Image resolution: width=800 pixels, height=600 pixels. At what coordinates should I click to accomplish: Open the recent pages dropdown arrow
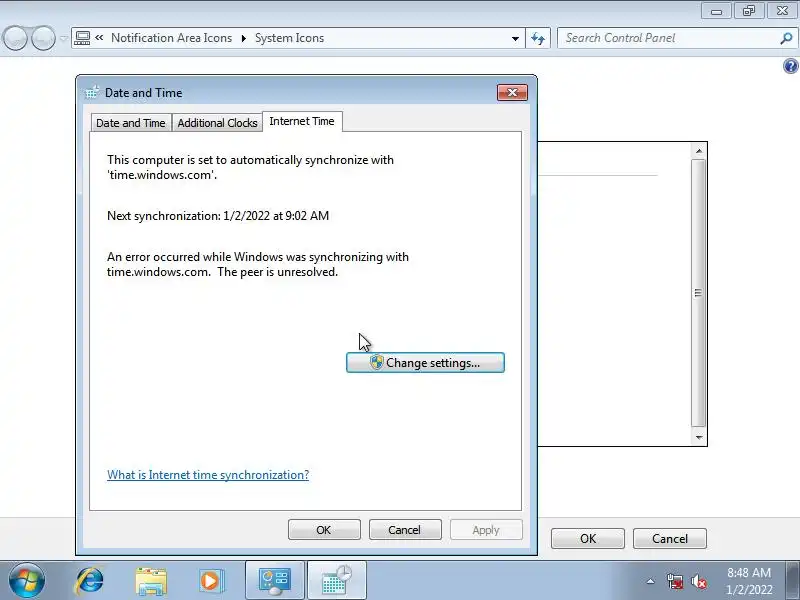click(x=63, y=38)
